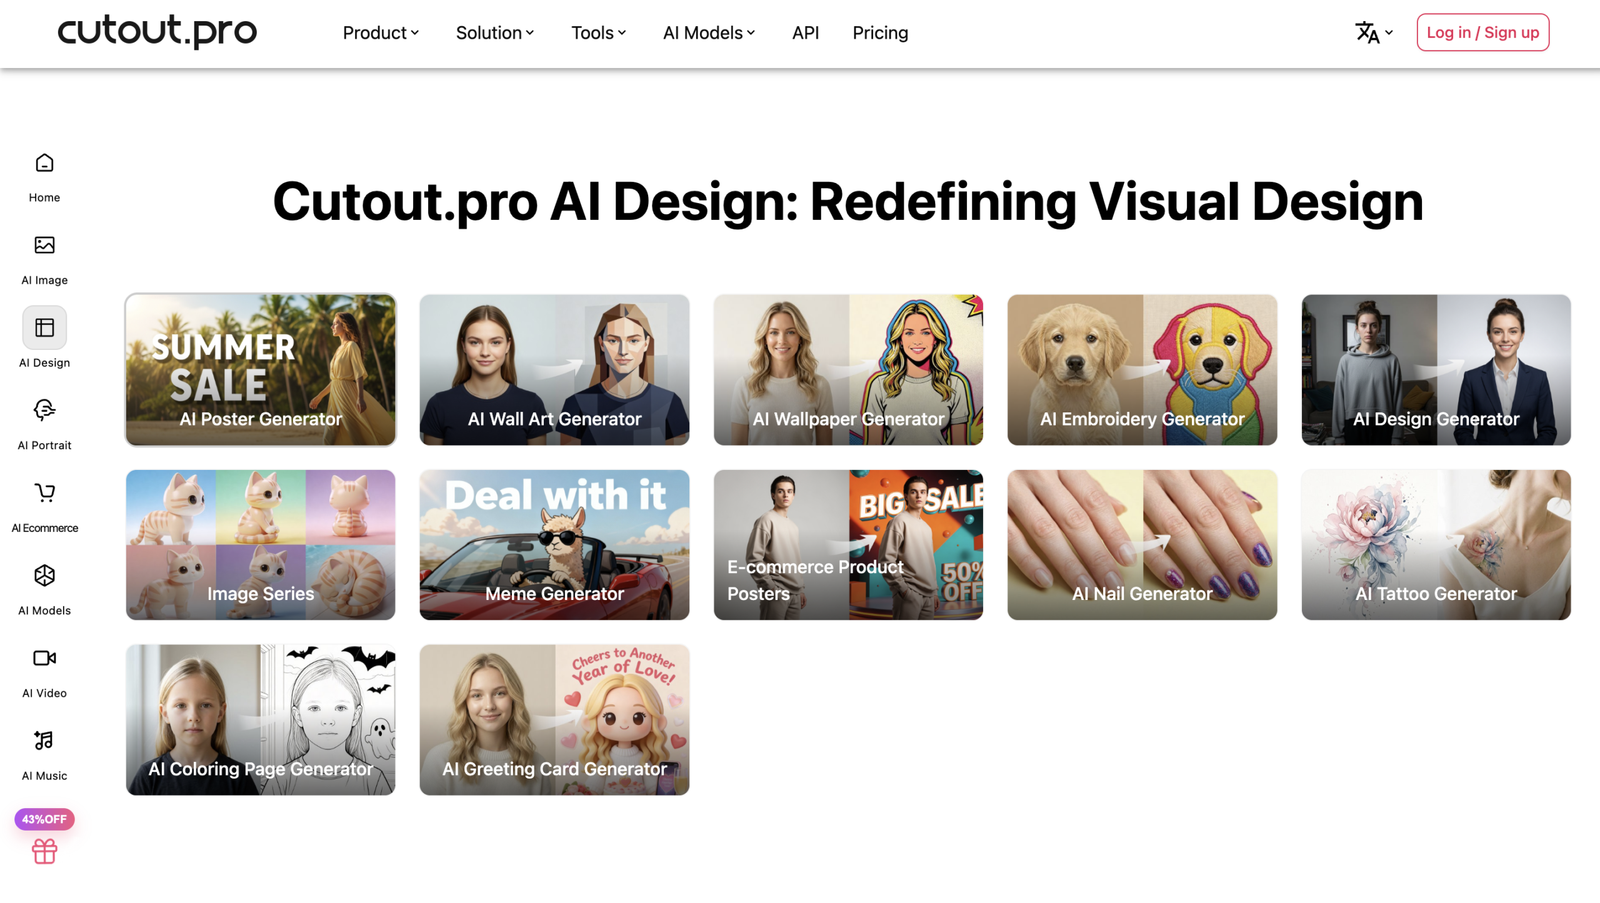
Task: Open the AI Coloring Page Generator card
Action: [x=260, y=720]
